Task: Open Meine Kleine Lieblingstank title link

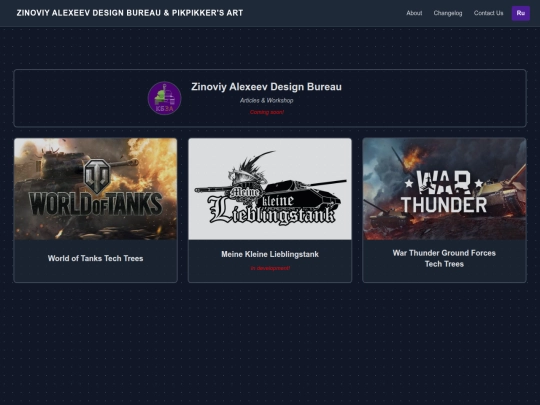Action: click(270, 254)
